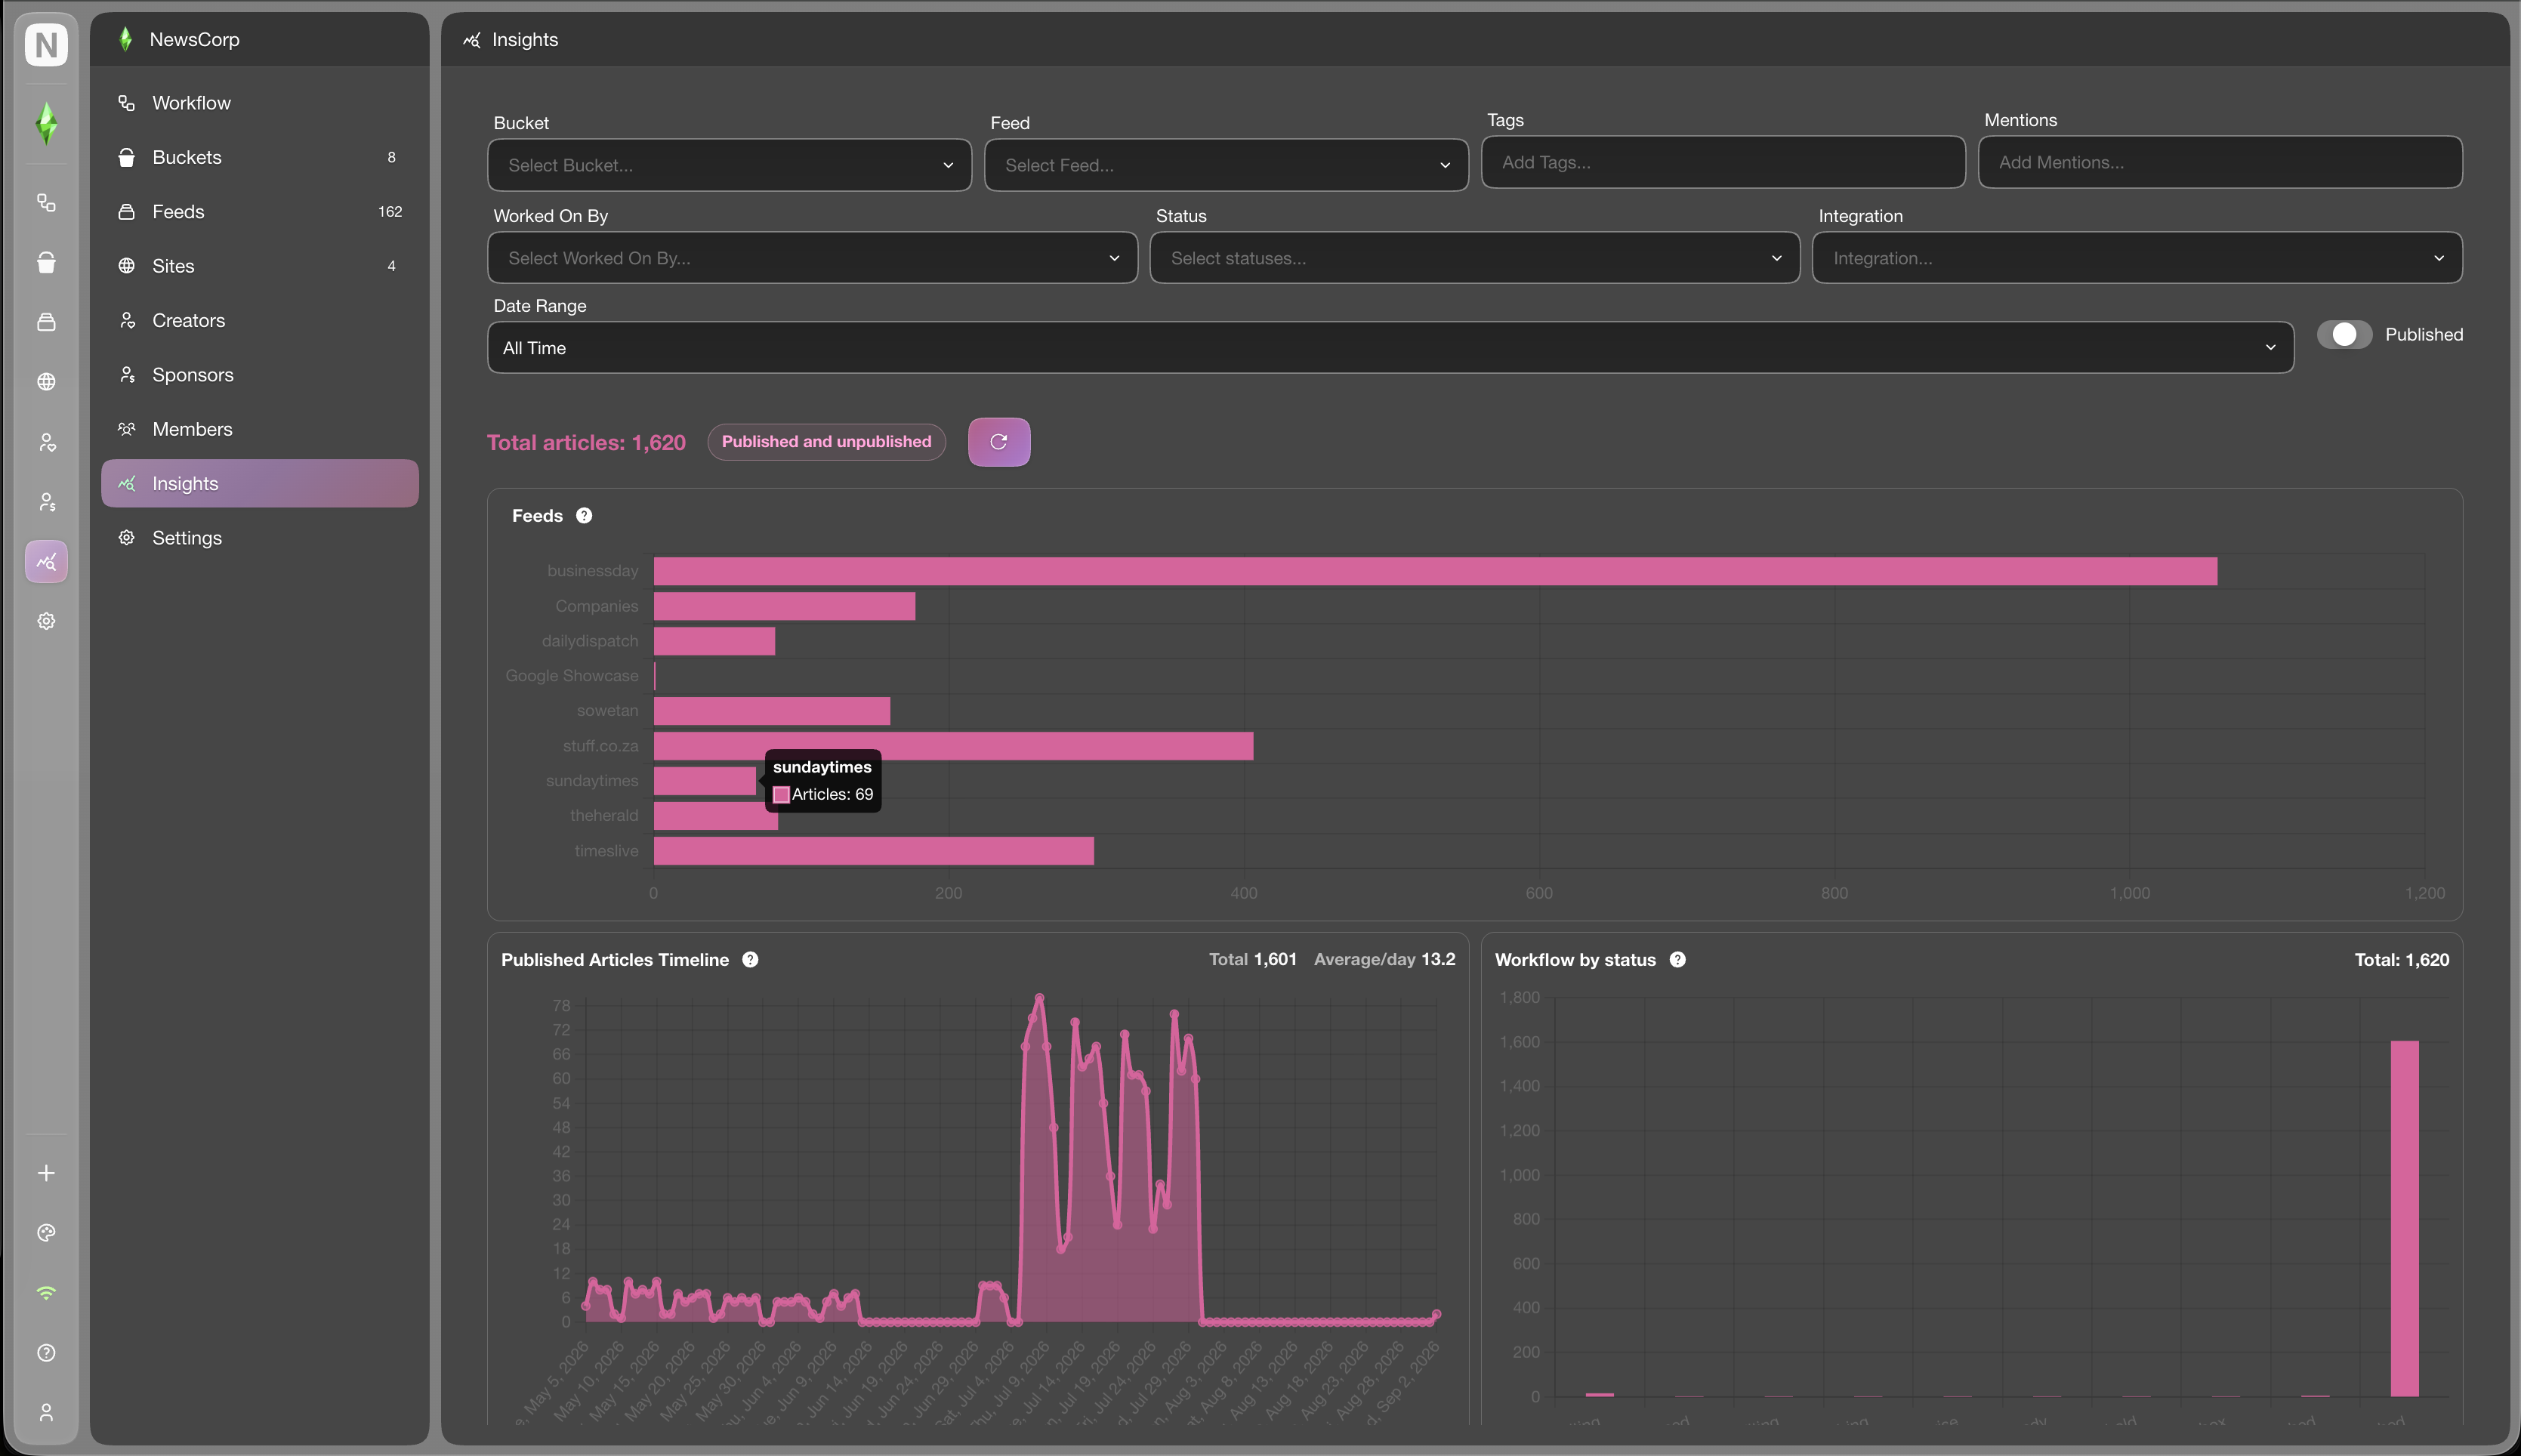This screenshot has height=1456, width=2521.
Task: Click the peak point on the timeline chart
Action: 1040,998
